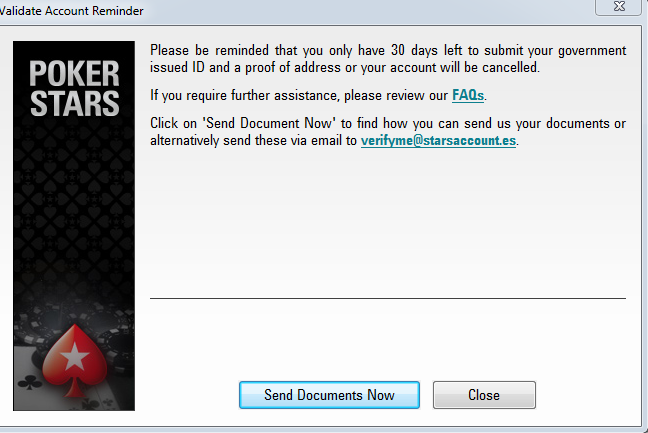The width and height of the screenshot is (648, 433).
Task: Open the FAQs link
Action: 468,95
